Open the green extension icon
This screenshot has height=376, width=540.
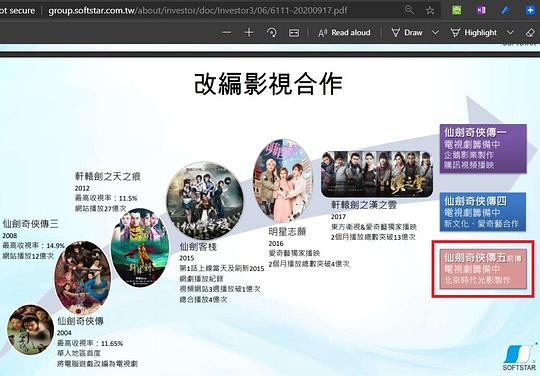point(456,10)
